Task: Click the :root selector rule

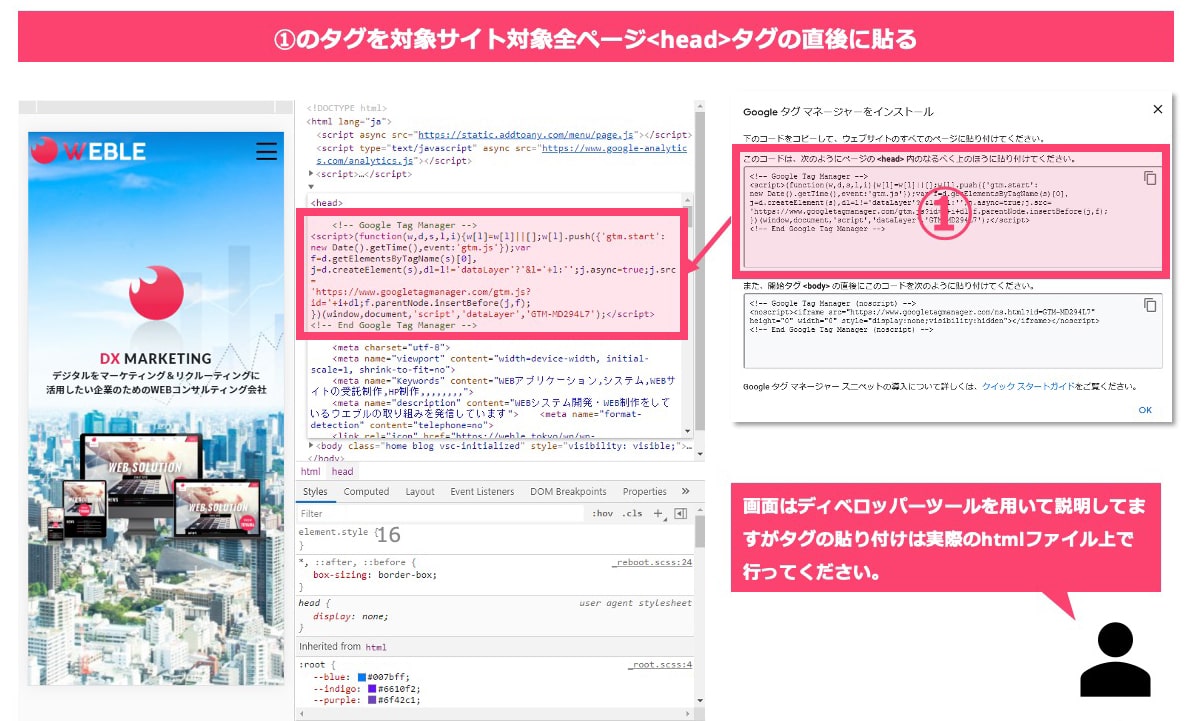Action: (317, 664)
